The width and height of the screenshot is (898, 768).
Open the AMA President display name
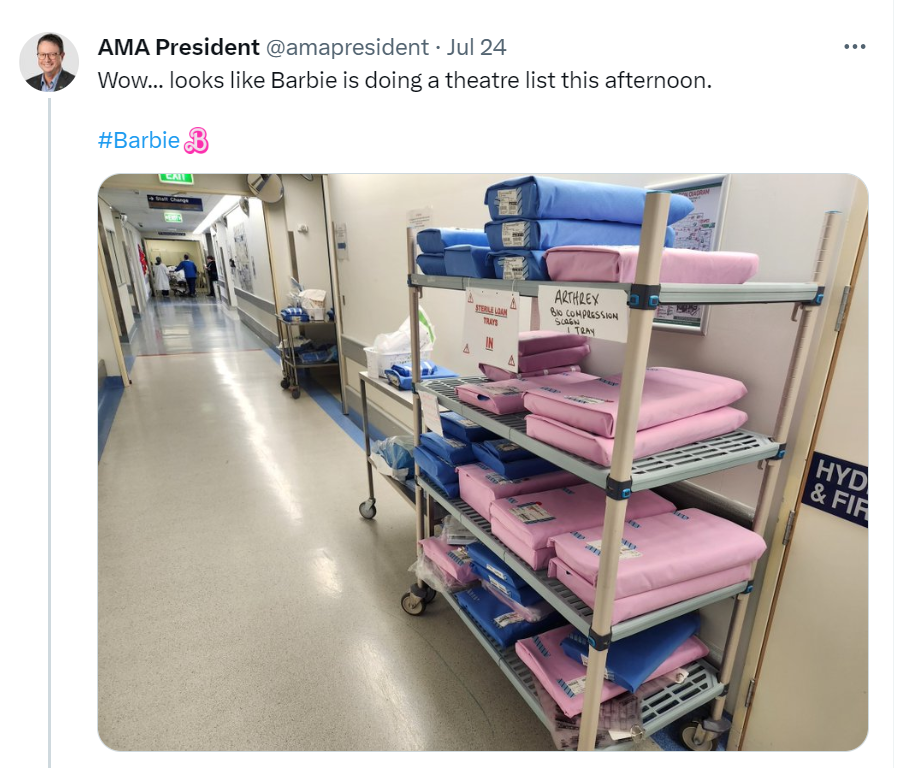coord(179,47)
